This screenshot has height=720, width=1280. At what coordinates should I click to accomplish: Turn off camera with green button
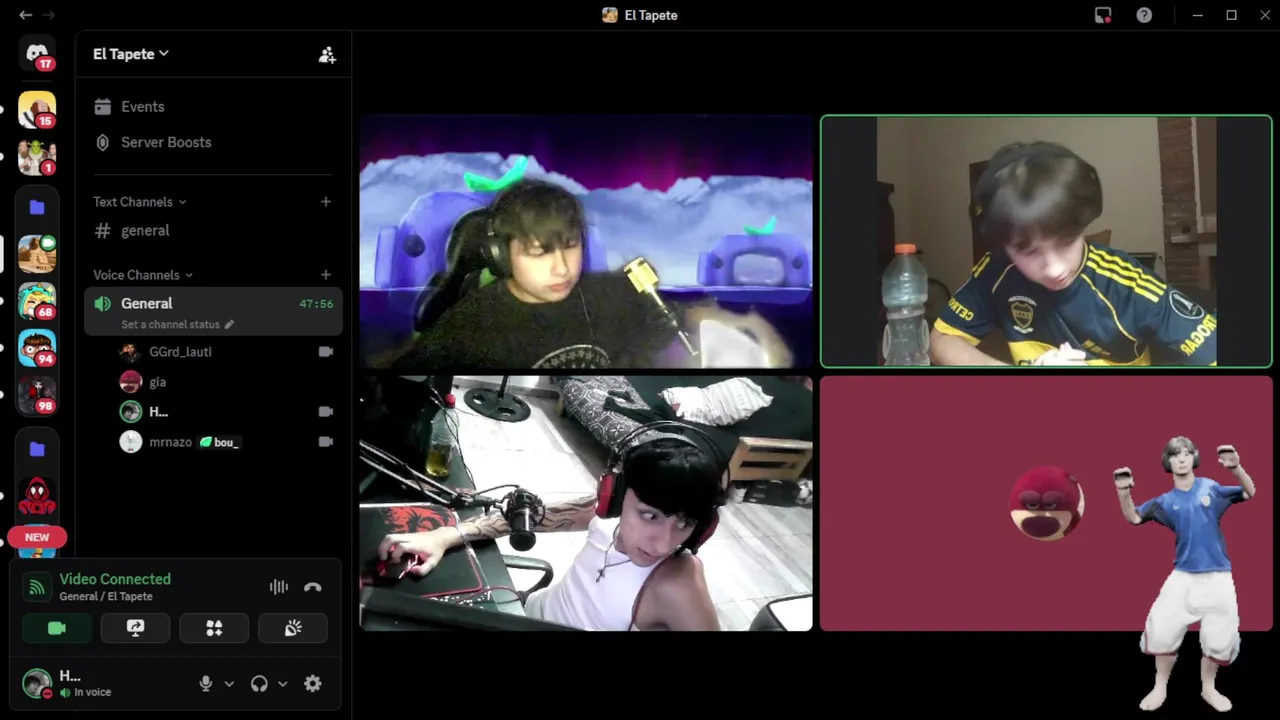point(57,628)
